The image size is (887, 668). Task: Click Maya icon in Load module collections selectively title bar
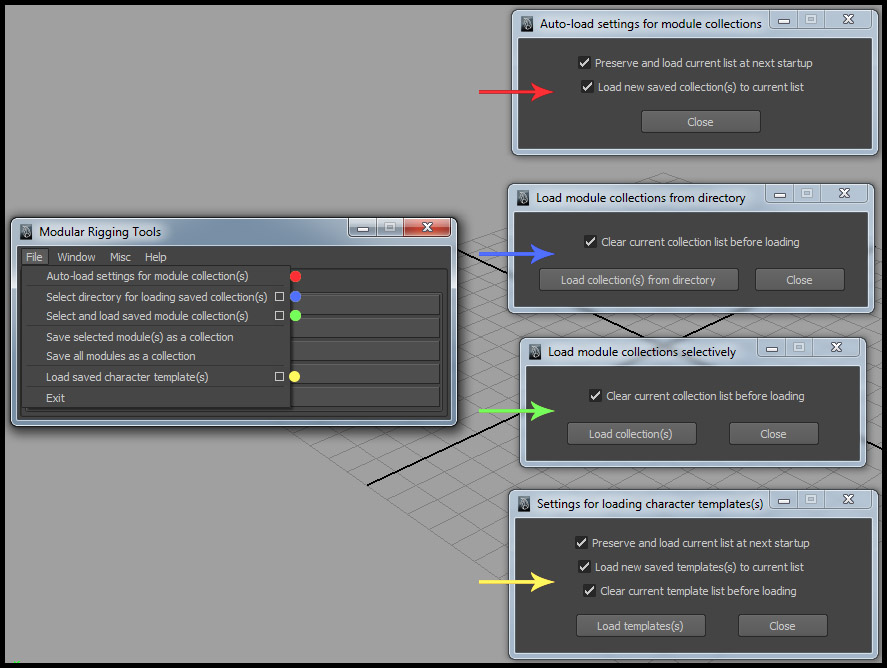tap(535, 352)
